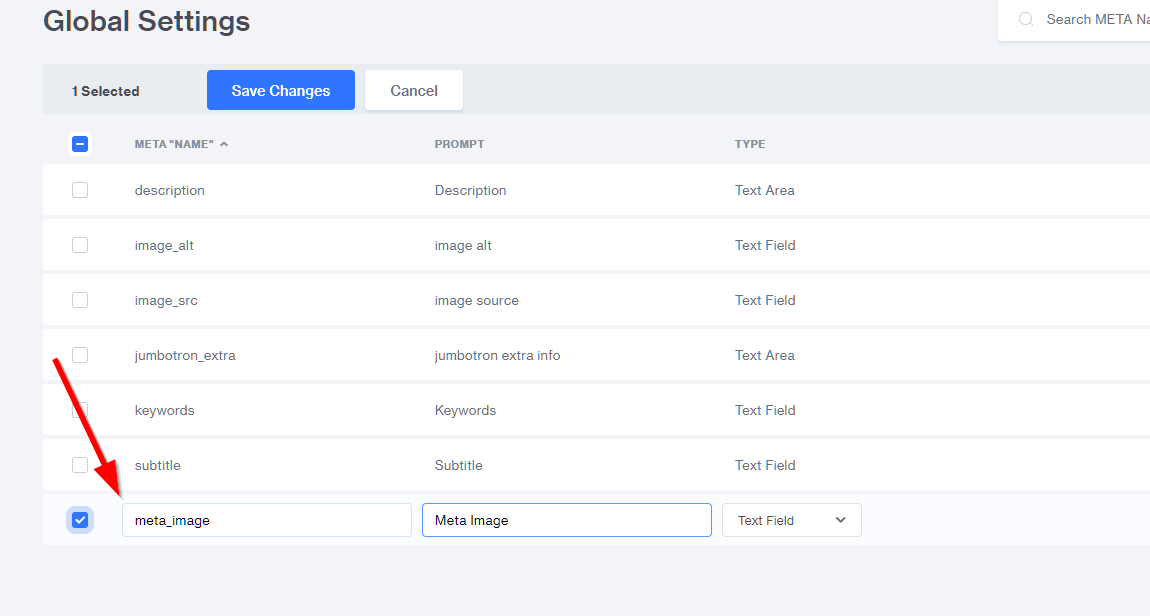The image size is (1150, 616).
Task: Sort by META "NAME" column header
Action: (x=174, y=144)
